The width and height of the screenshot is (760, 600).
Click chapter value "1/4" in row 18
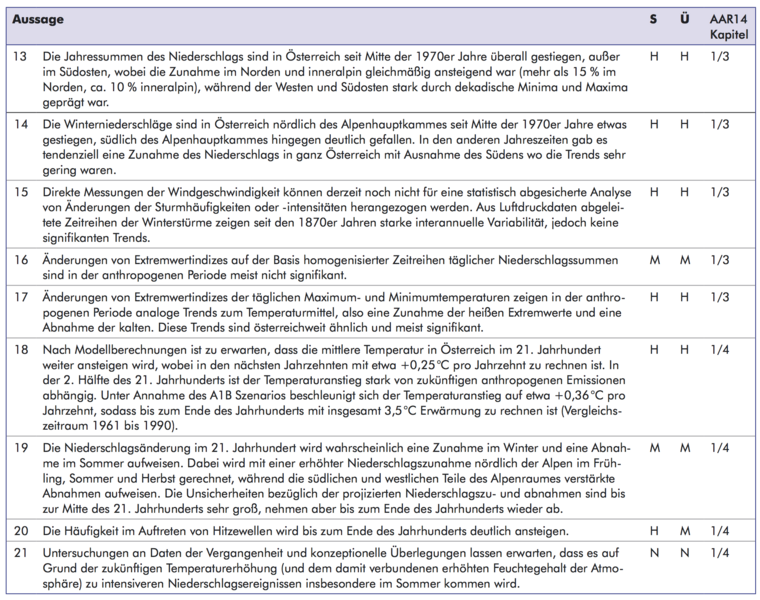720,352
